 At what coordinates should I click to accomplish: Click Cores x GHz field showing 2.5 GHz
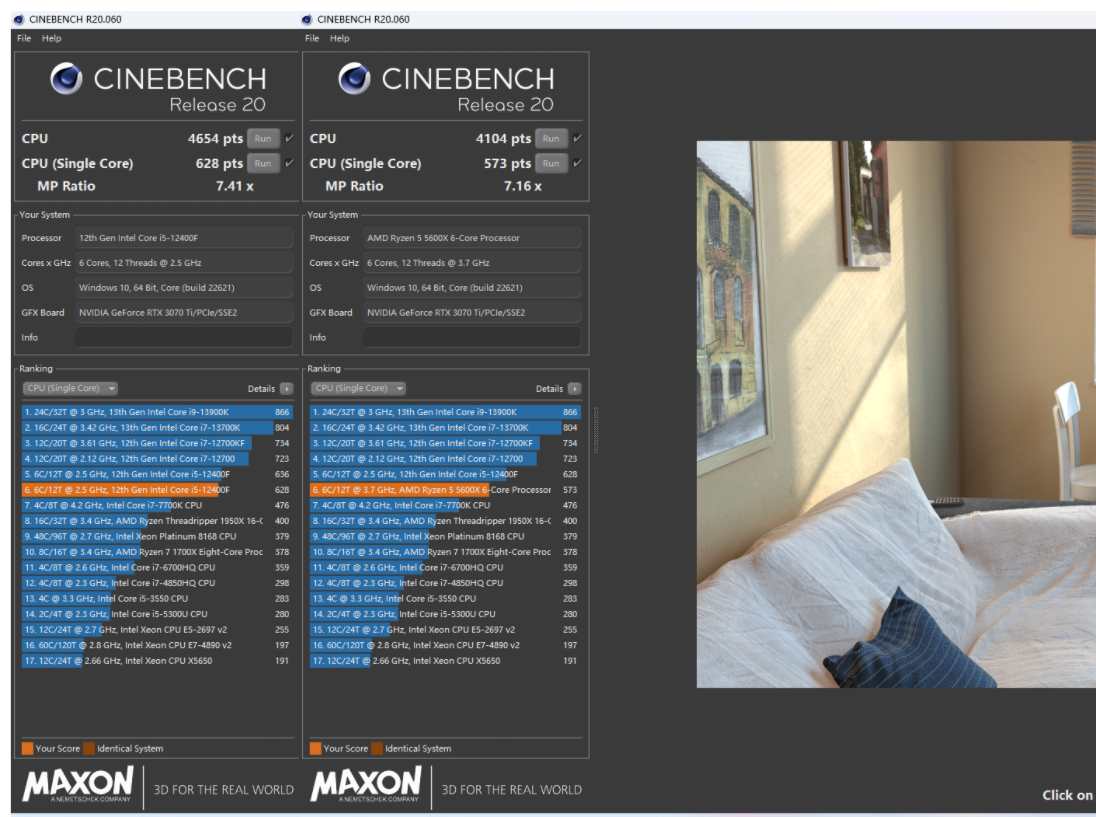pos(184,263)
